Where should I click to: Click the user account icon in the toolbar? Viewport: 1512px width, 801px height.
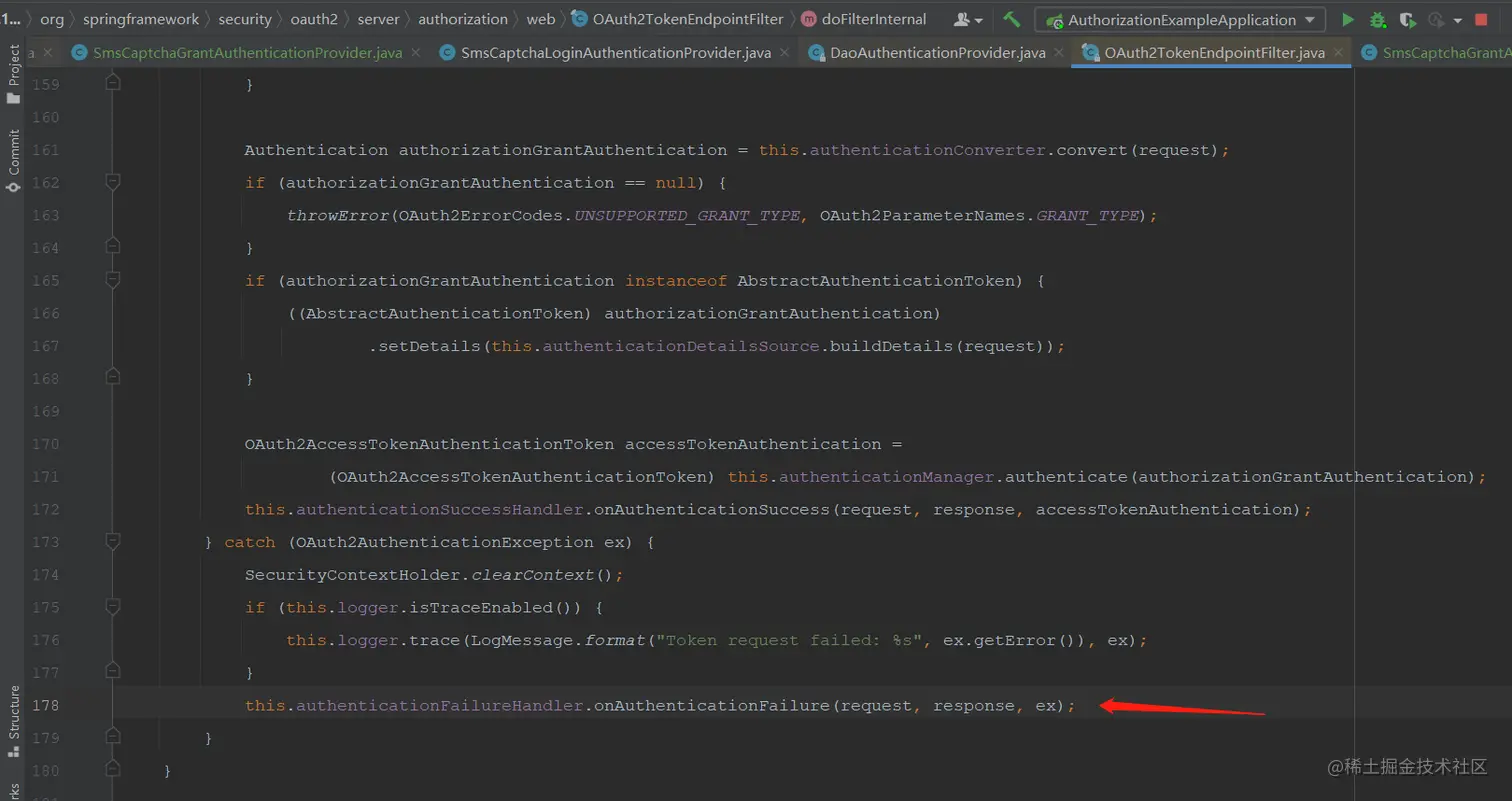[963, 19]
